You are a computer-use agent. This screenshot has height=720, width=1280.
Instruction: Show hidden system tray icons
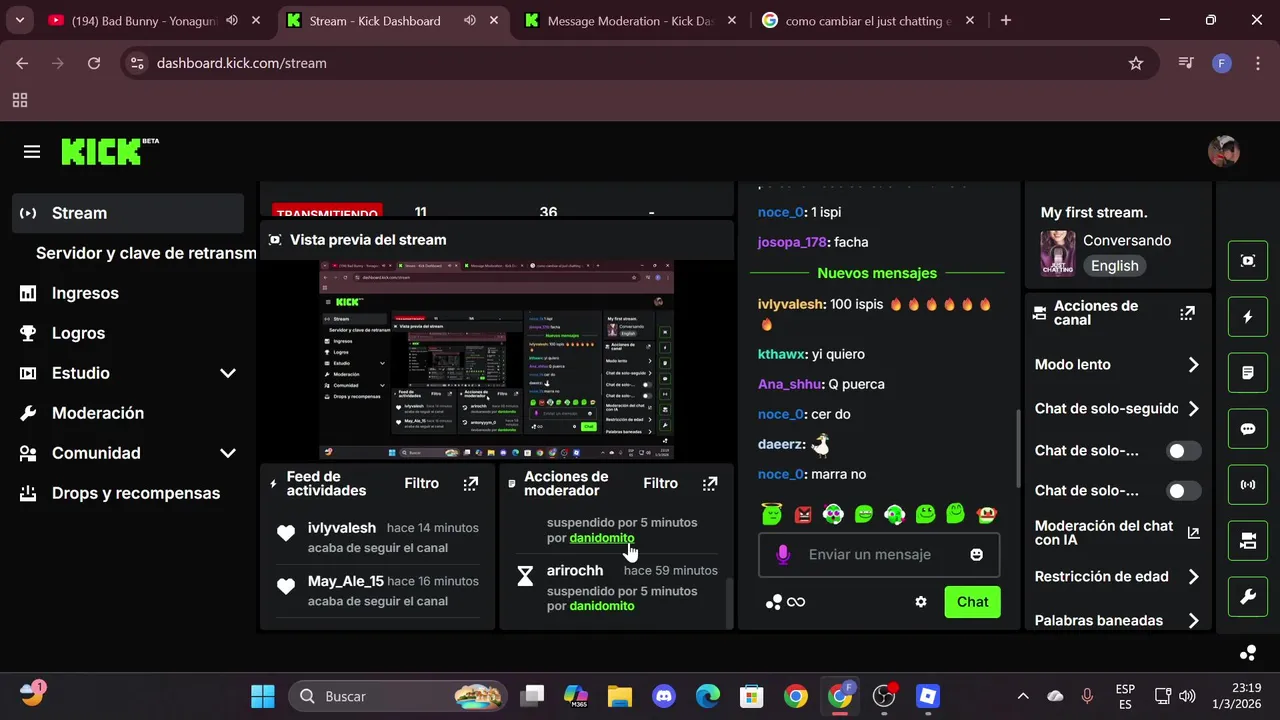coord(1023,696)
